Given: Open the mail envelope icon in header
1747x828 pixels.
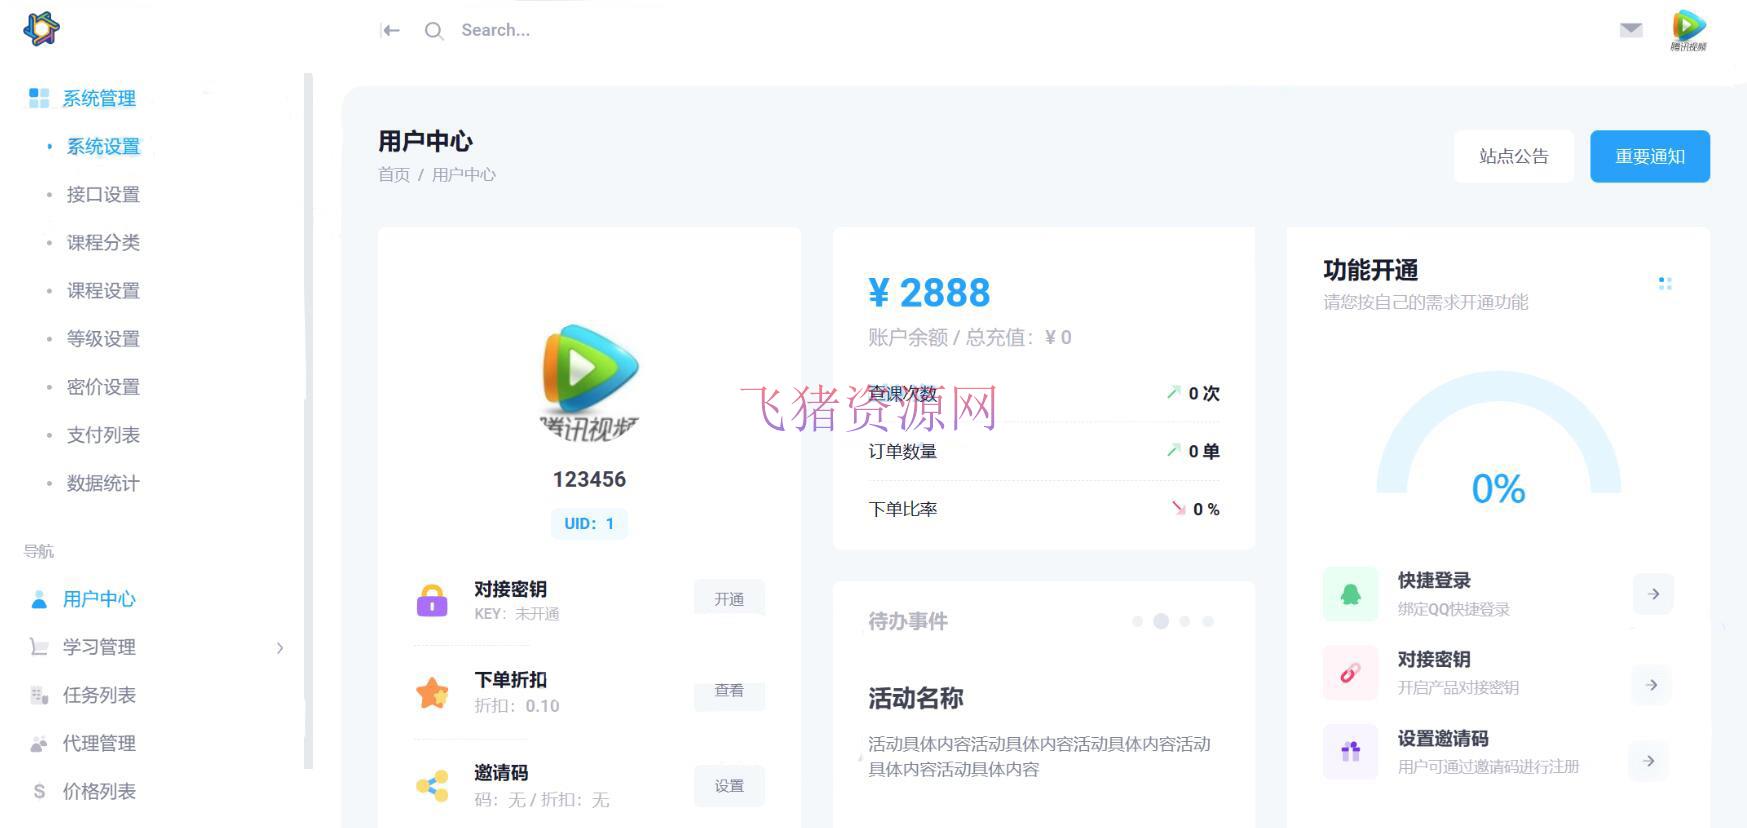Looking at the screenshot, I should point(1631,30).
